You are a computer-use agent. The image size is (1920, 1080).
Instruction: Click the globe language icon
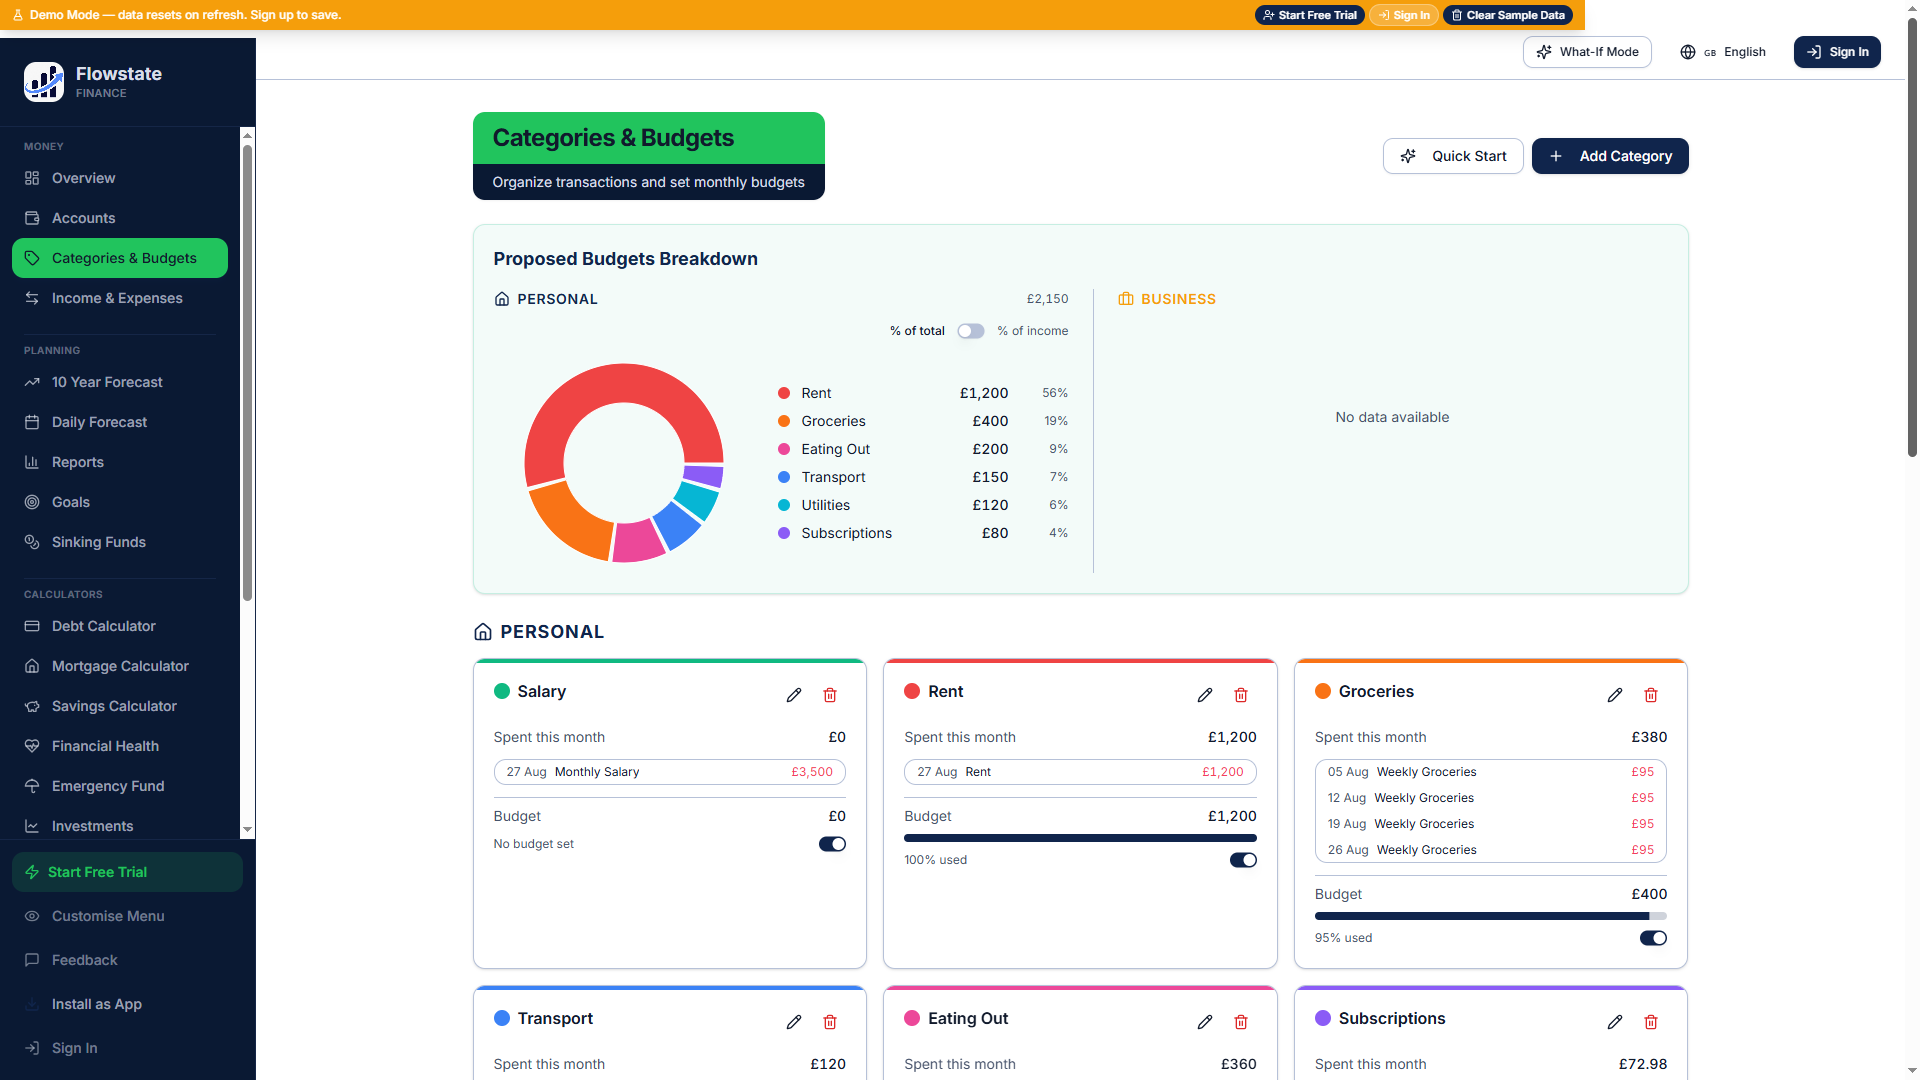(1688, 52)
